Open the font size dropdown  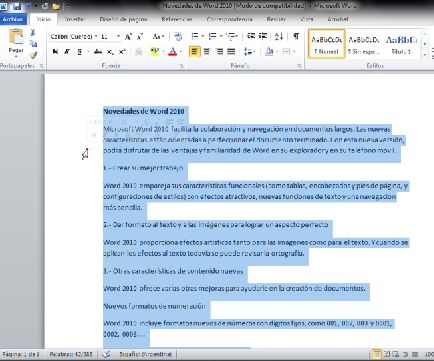[x=118, y=36]
